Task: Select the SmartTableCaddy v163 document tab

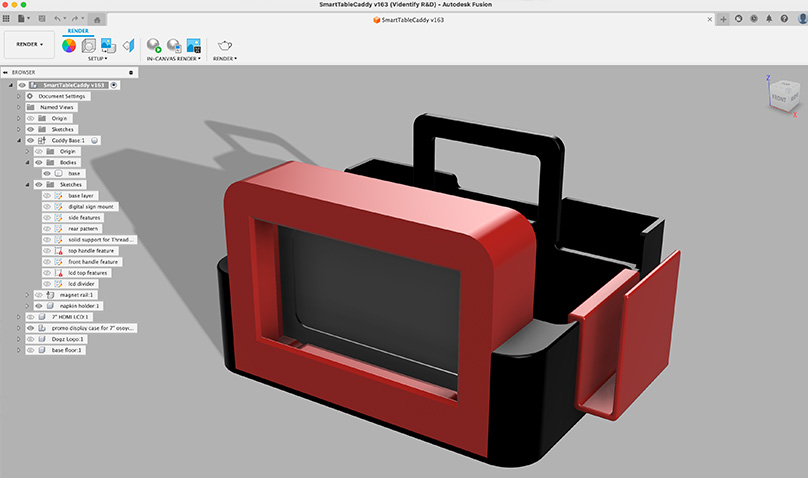Action: pos(408,20)
